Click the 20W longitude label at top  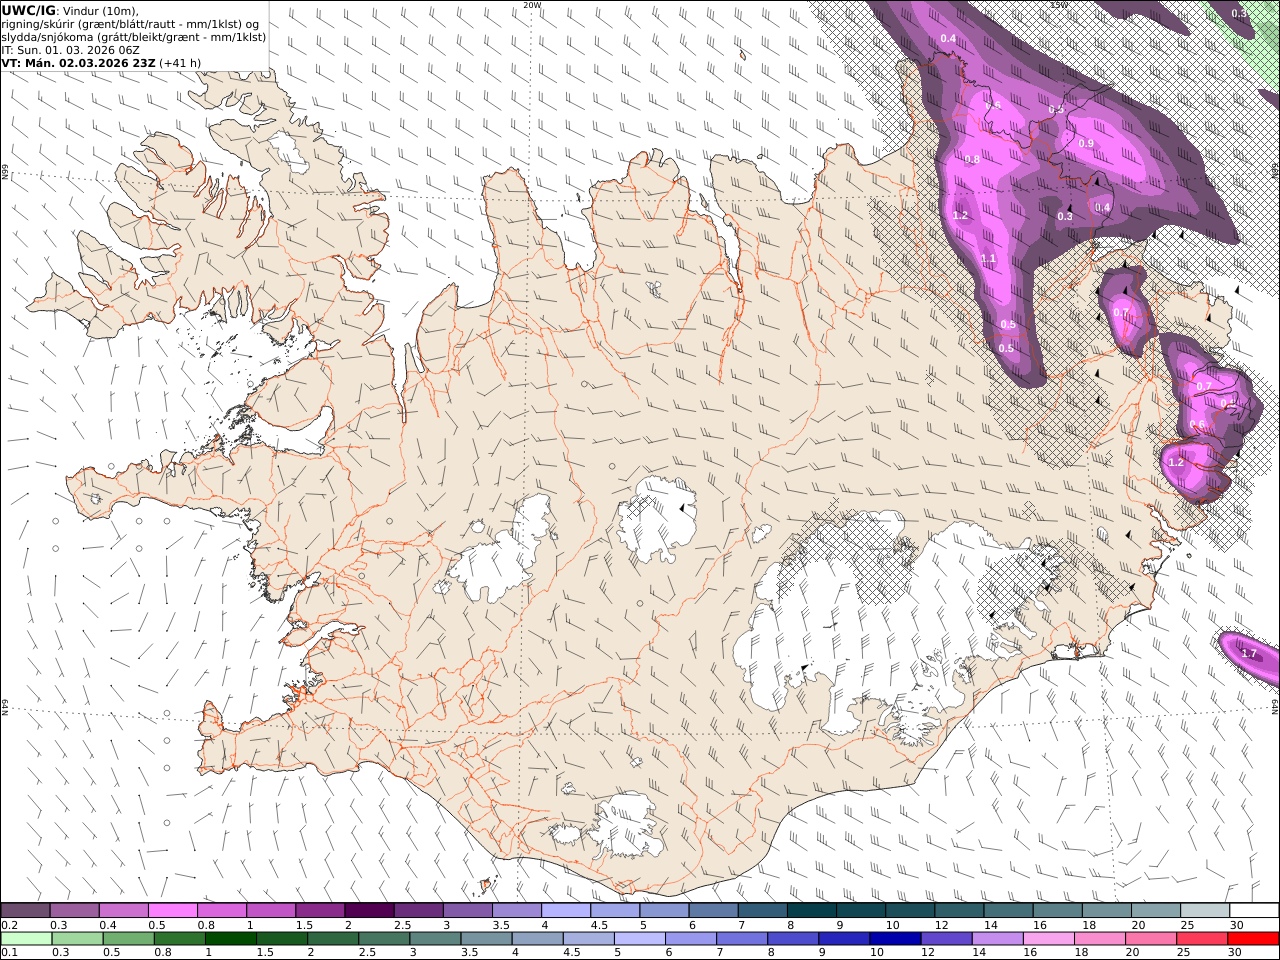pos(532,5)
